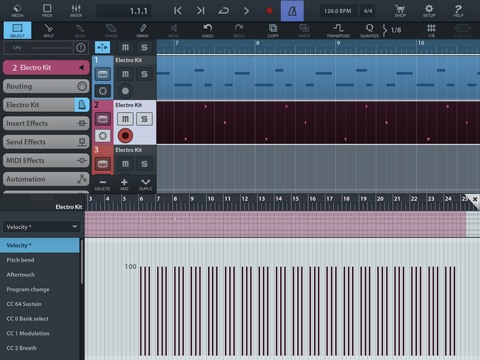Viewport: 480px width, 360px height.
Task: Mute track 3 Electro Kit
Action: pos(125,164)
